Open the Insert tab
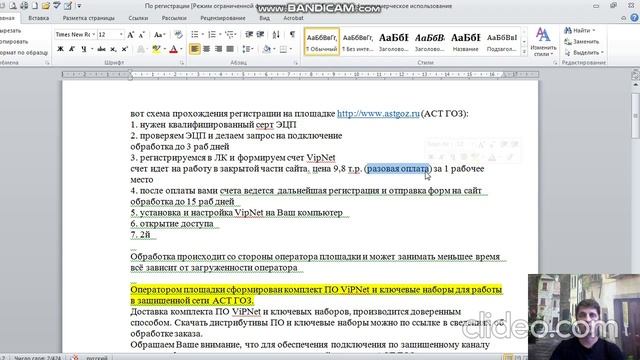Image resolution: width=640 pixels, height=360 pixels. (x=39, y=18)
